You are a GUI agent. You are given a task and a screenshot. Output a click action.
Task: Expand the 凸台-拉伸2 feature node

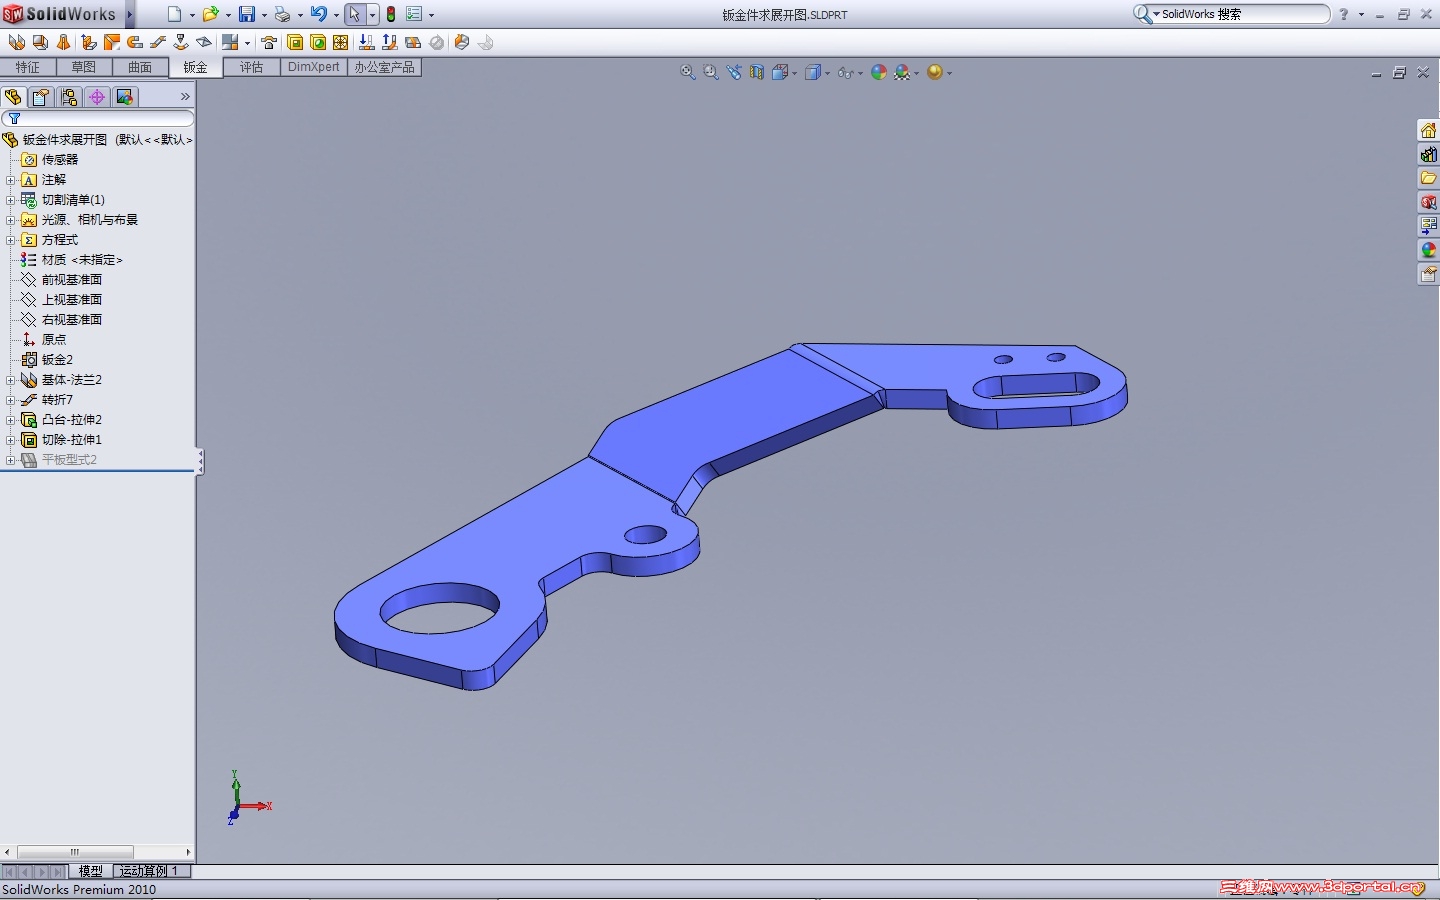(x=10, y=420)
